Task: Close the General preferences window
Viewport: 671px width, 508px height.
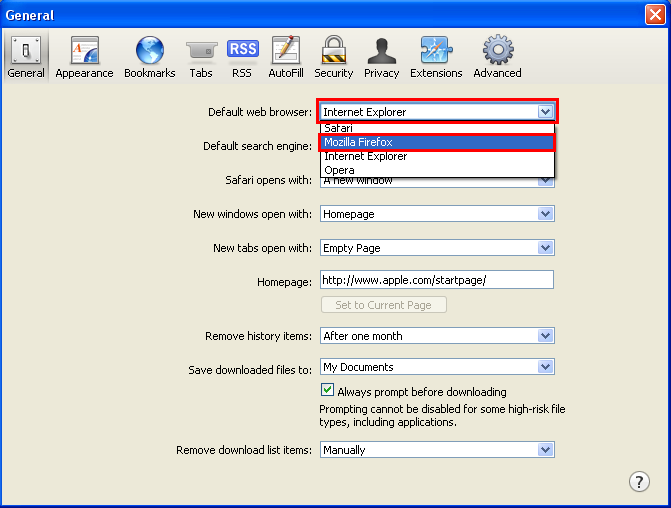Action: tap(655, 15)
